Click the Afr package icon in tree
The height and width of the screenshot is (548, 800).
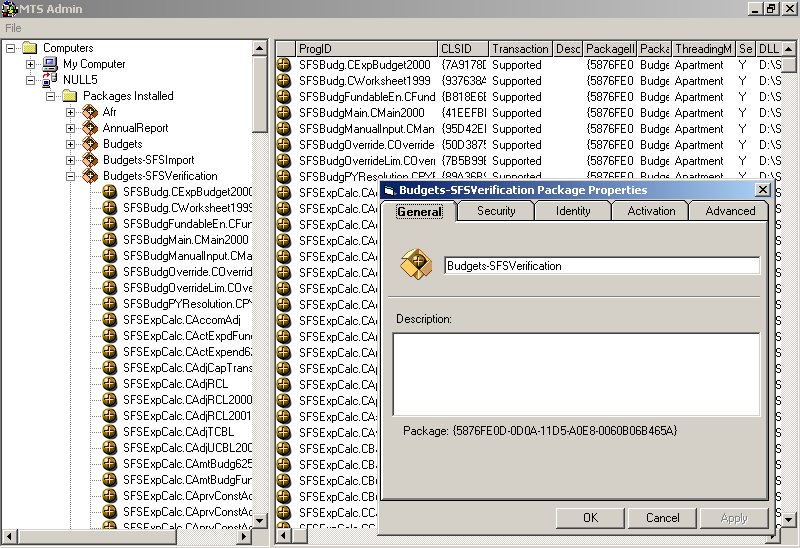click(x=90, y=112)
